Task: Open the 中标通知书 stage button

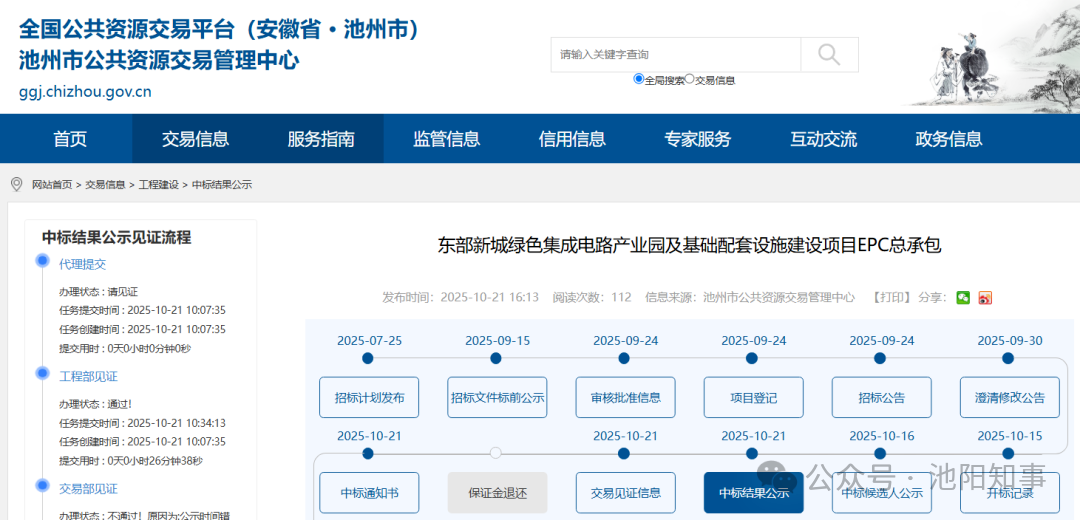Action: [369, 493]
